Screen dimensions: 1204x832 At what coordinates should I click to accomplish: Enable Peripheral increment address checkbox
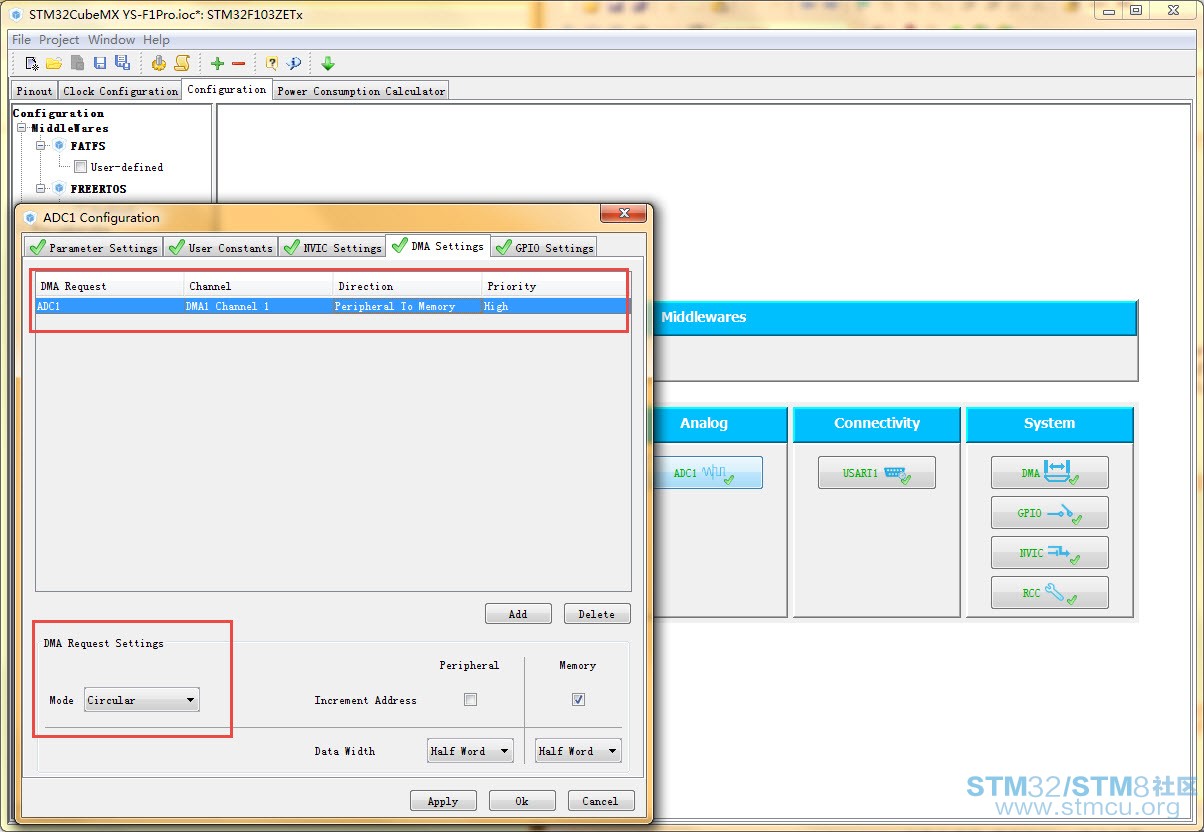tap(470, 700)
